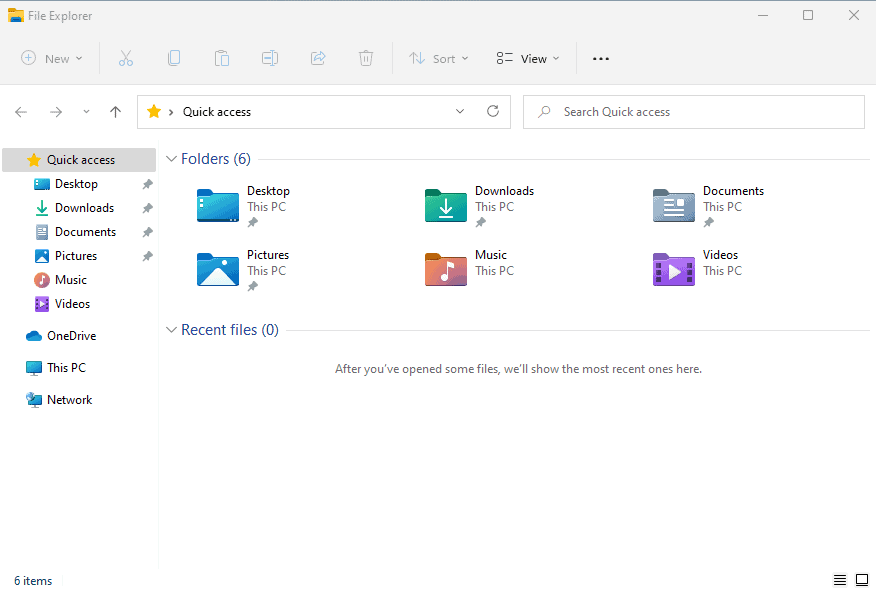Click the Rename icon in the toolbar
The image size is (876, 592).
(269, 58)
